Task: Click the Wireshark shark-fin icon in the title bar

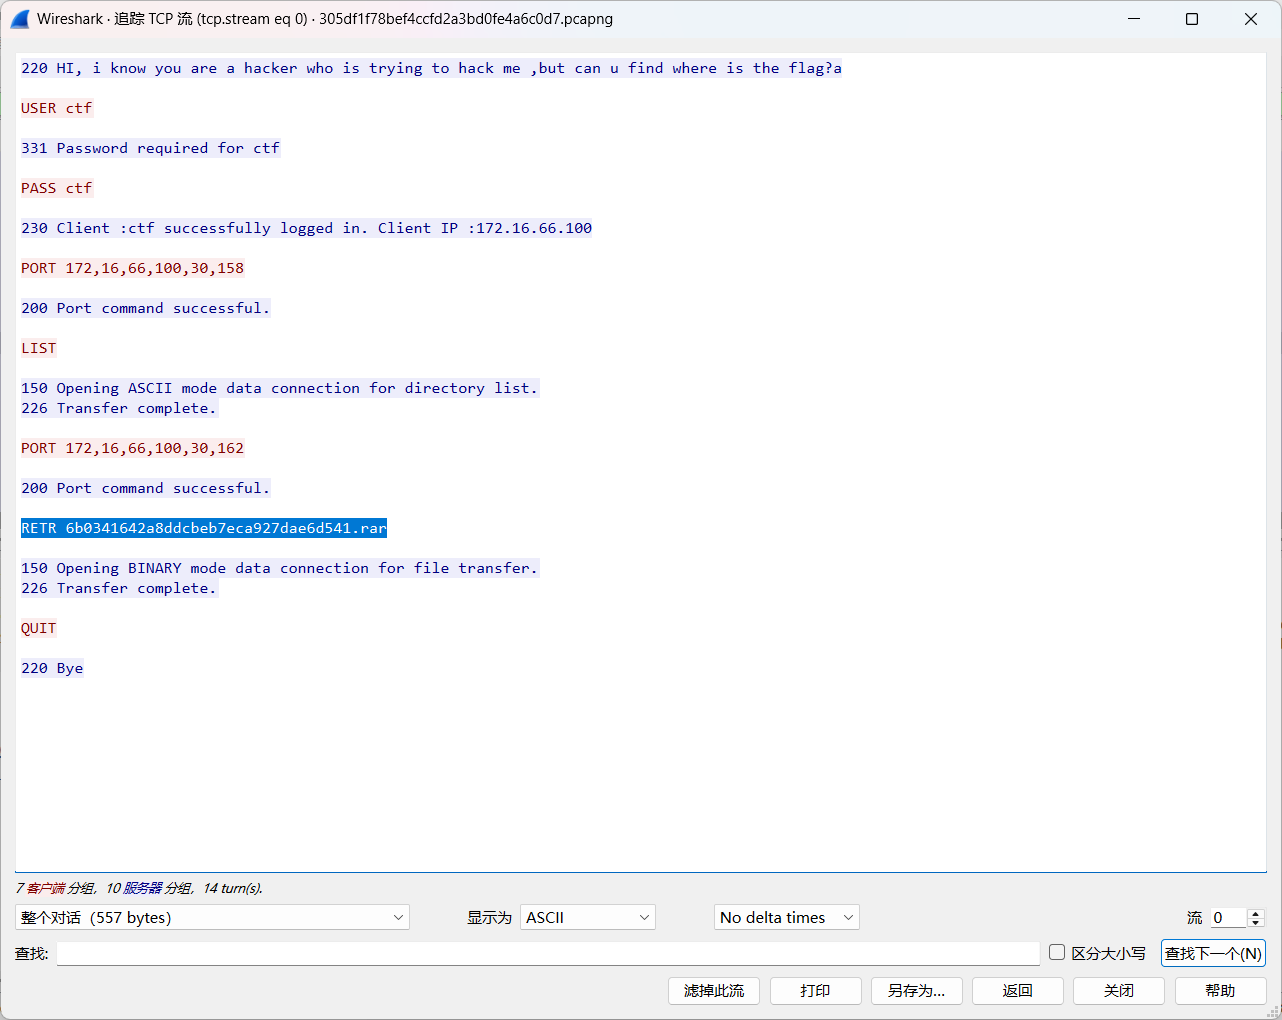Action: pyautogui.click(x=20, y=18)
